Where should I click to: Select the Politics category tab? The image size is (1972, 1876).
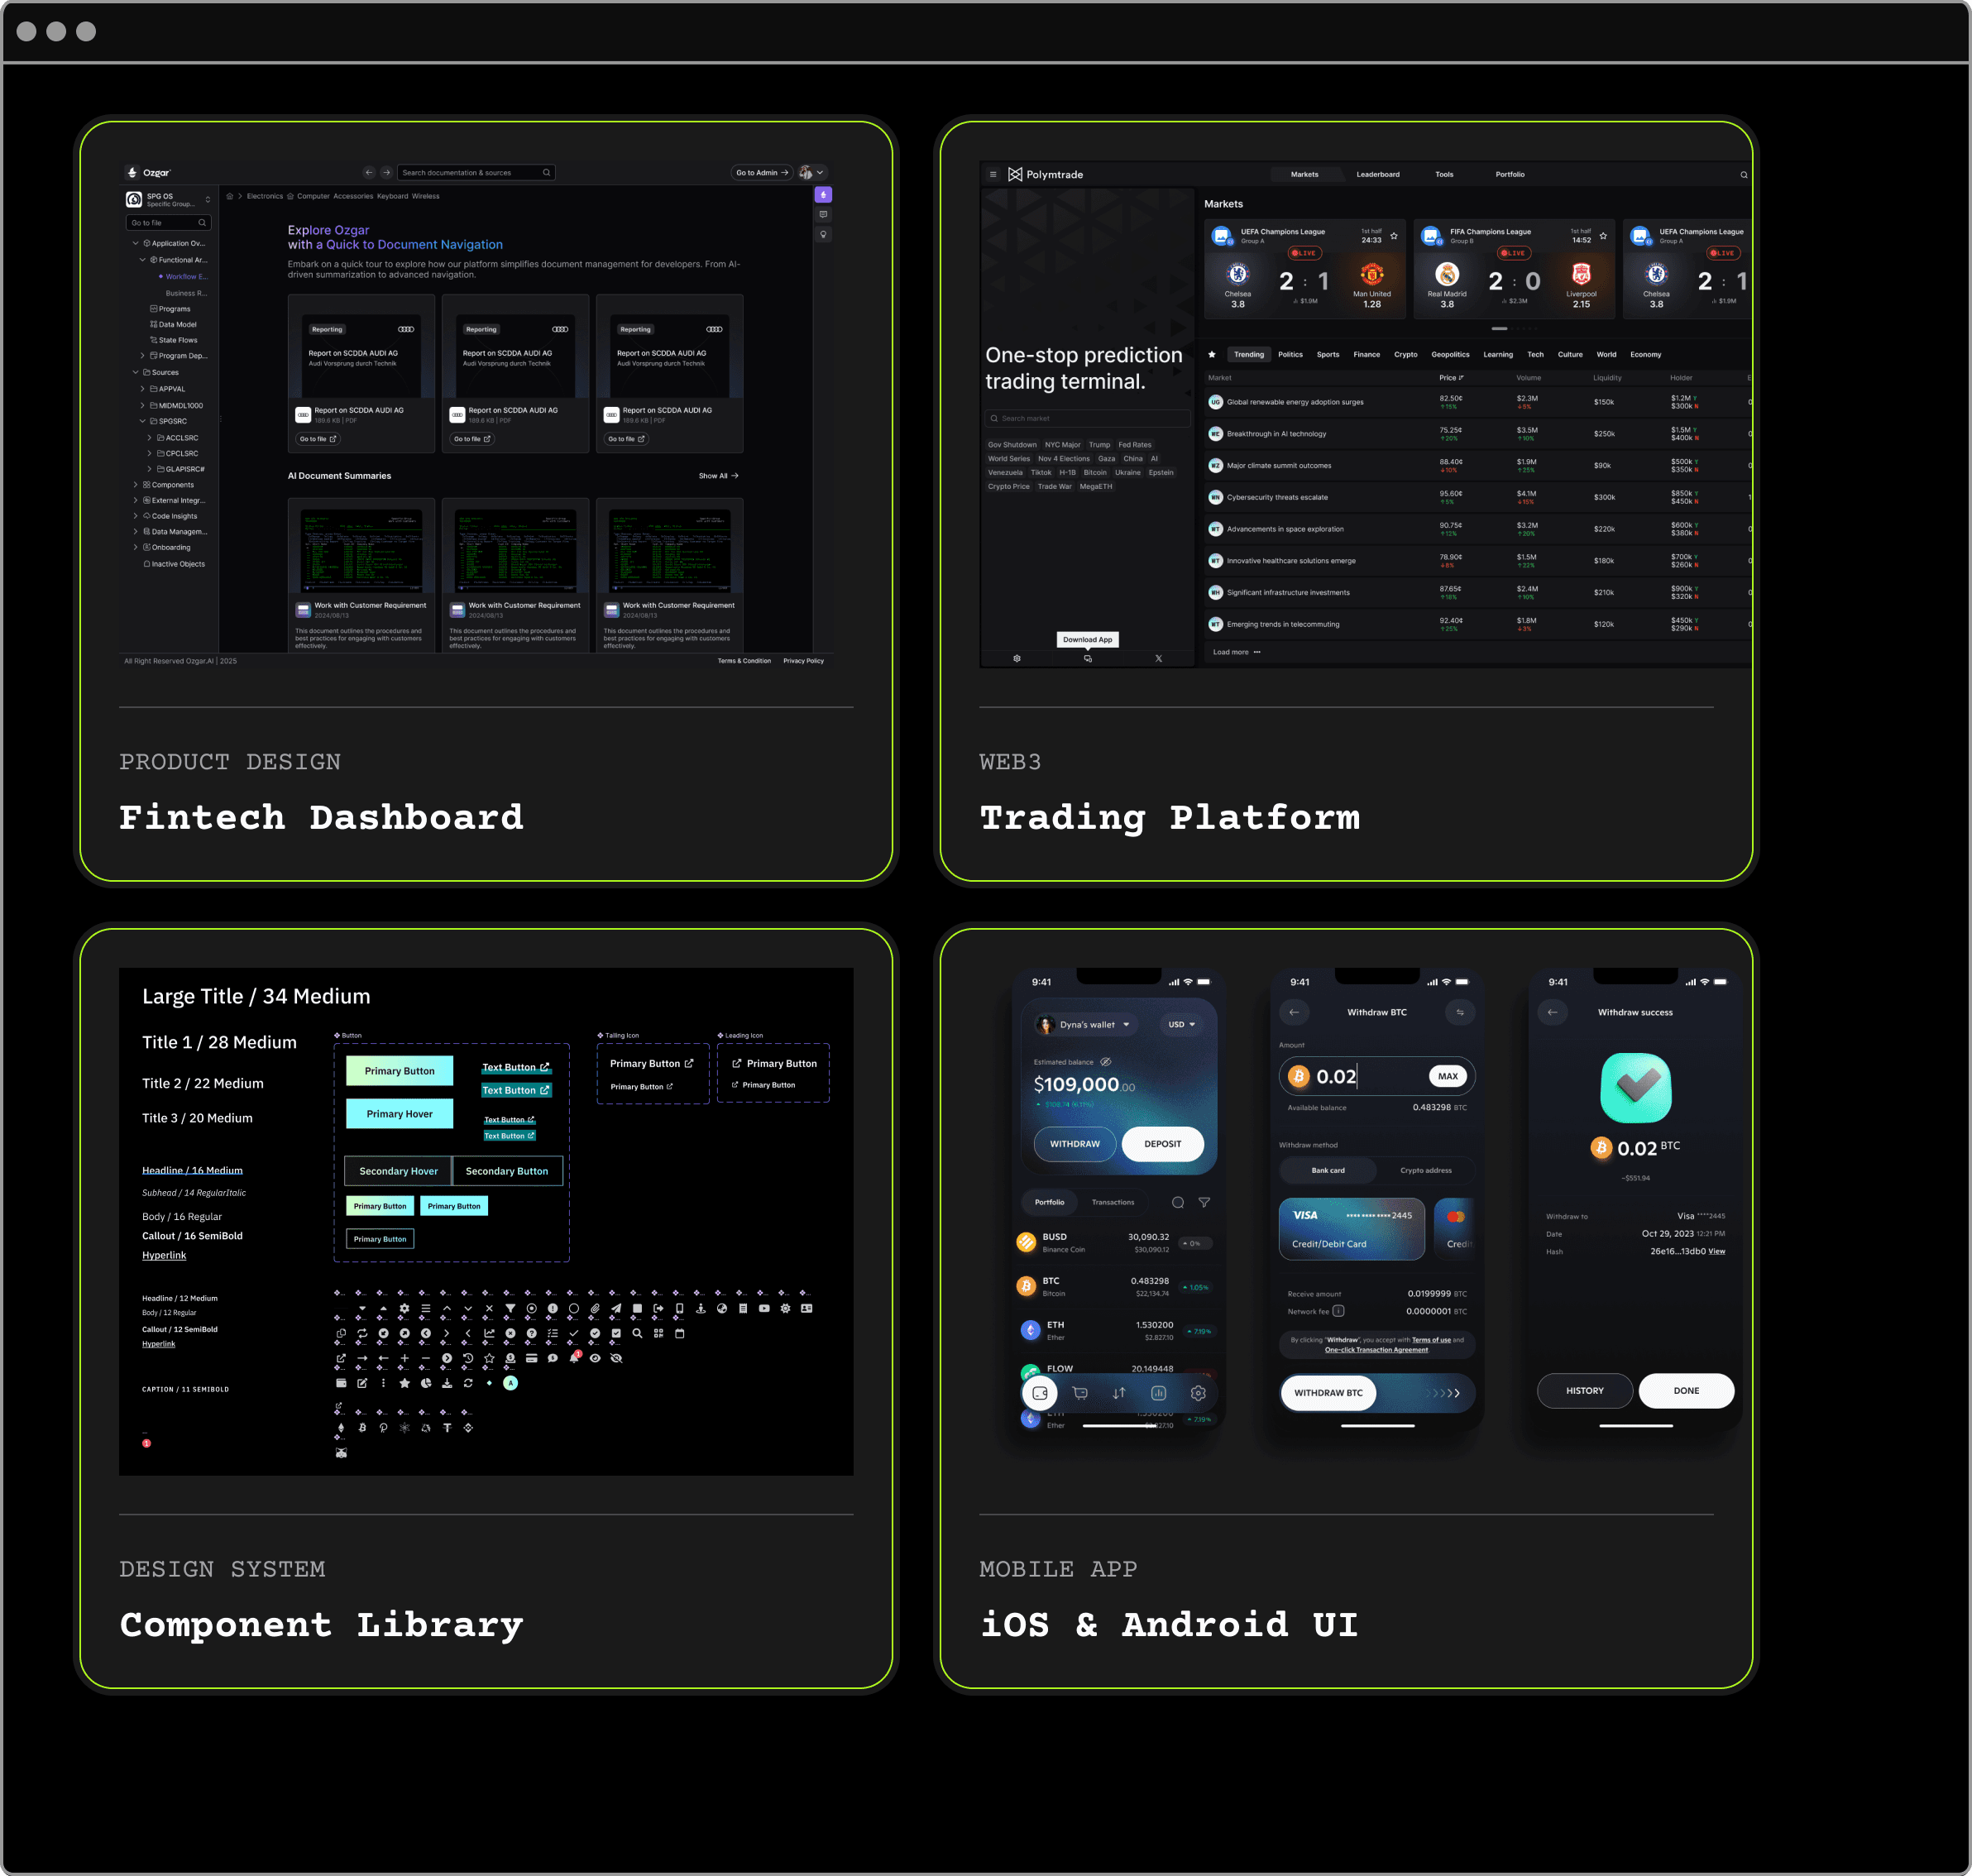[1290, 355]
